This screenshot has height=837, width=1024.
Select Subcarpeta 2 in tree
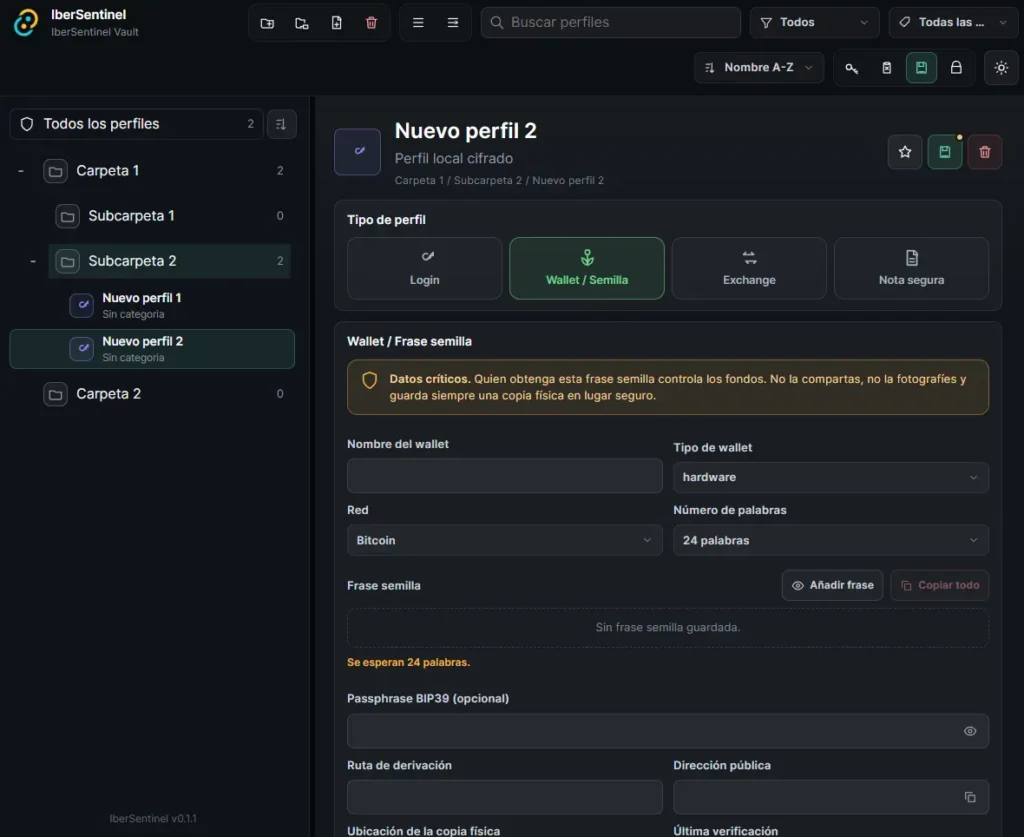point(170,261)
